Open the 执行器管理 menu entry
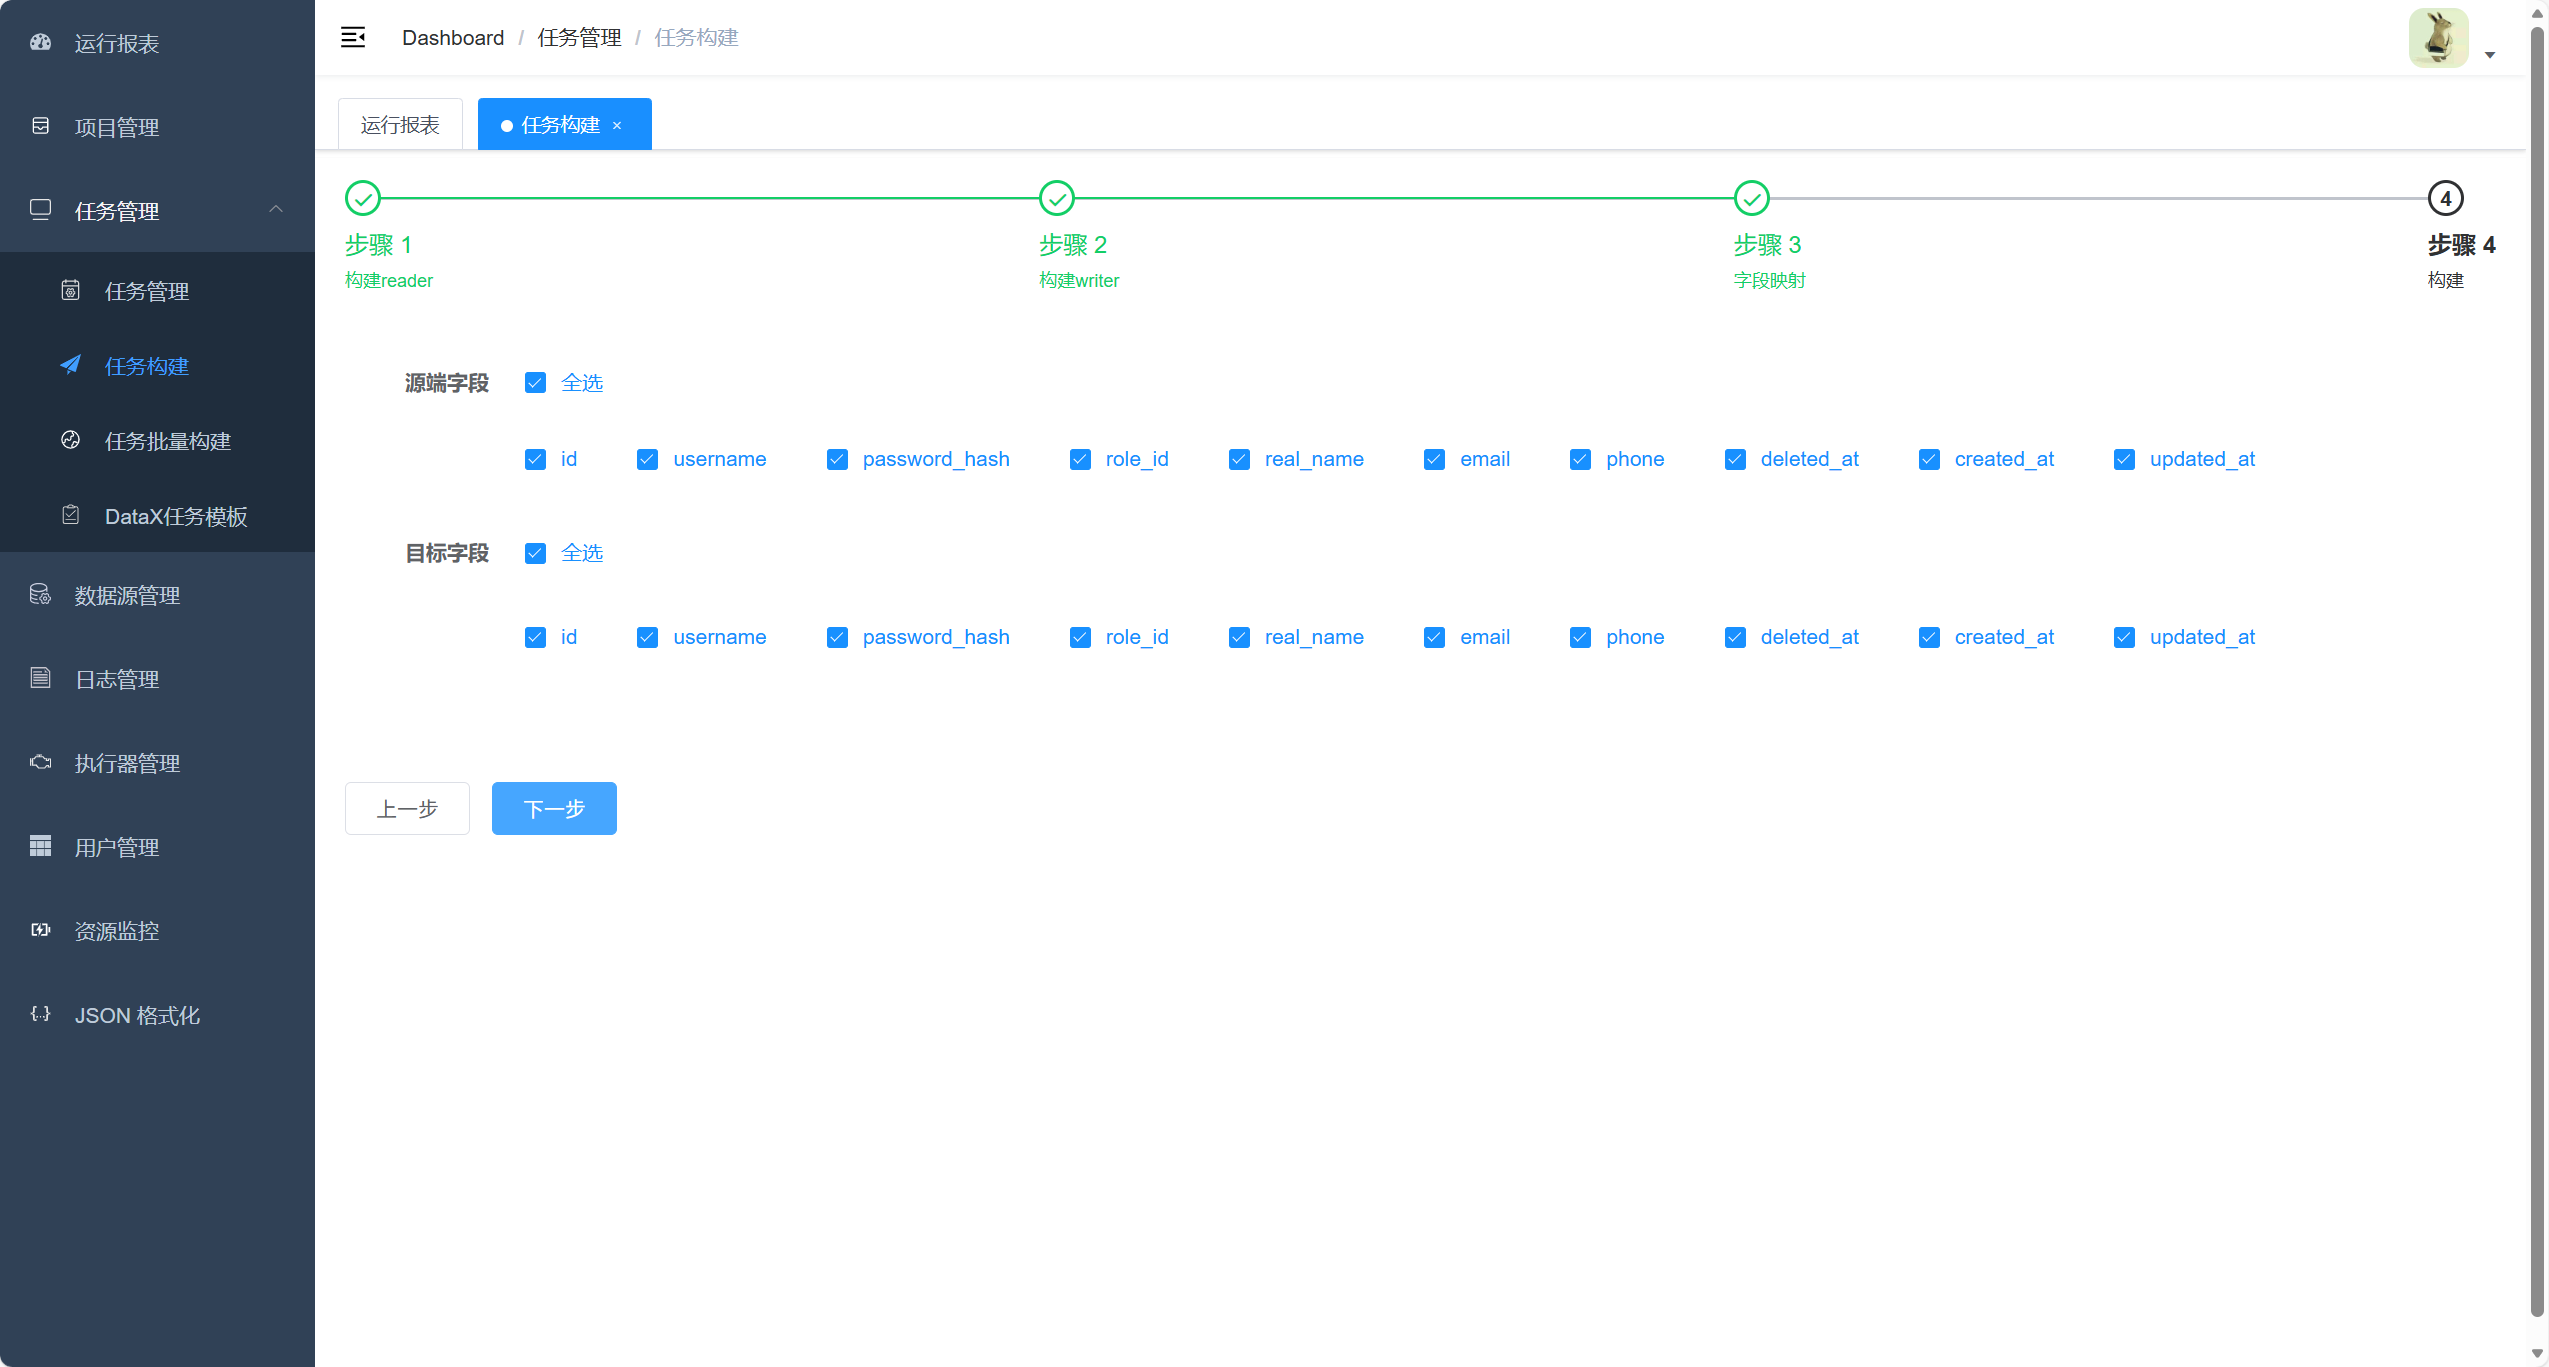2549x1367 pixels. tap(127, 763)
